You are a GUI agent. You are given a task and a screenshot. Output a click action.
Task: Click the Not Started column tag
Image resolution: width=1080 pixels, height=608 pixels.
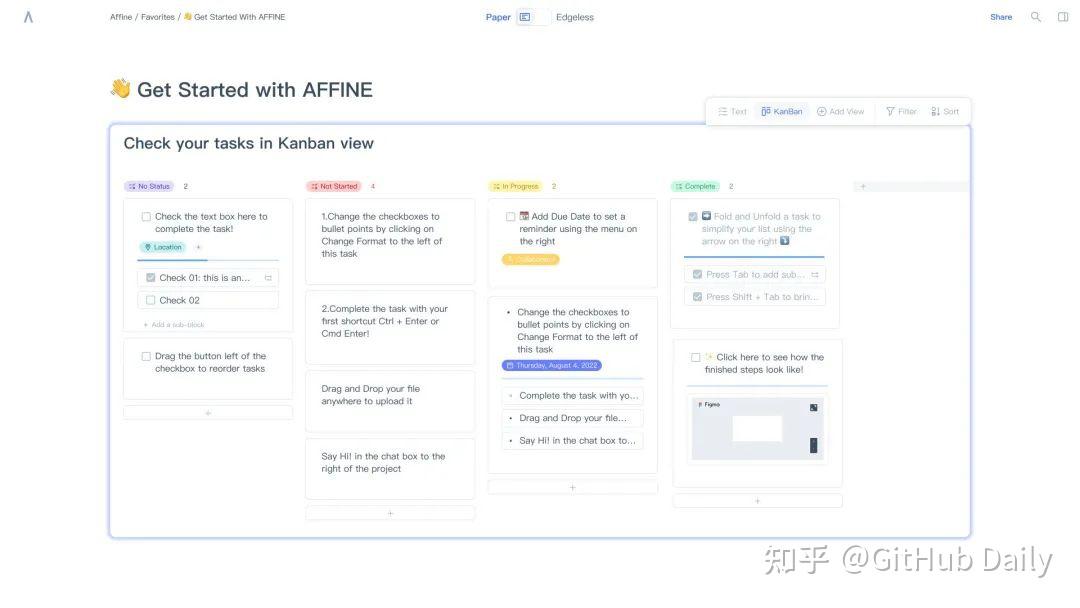pyautogui.click(x=333, y=187)
